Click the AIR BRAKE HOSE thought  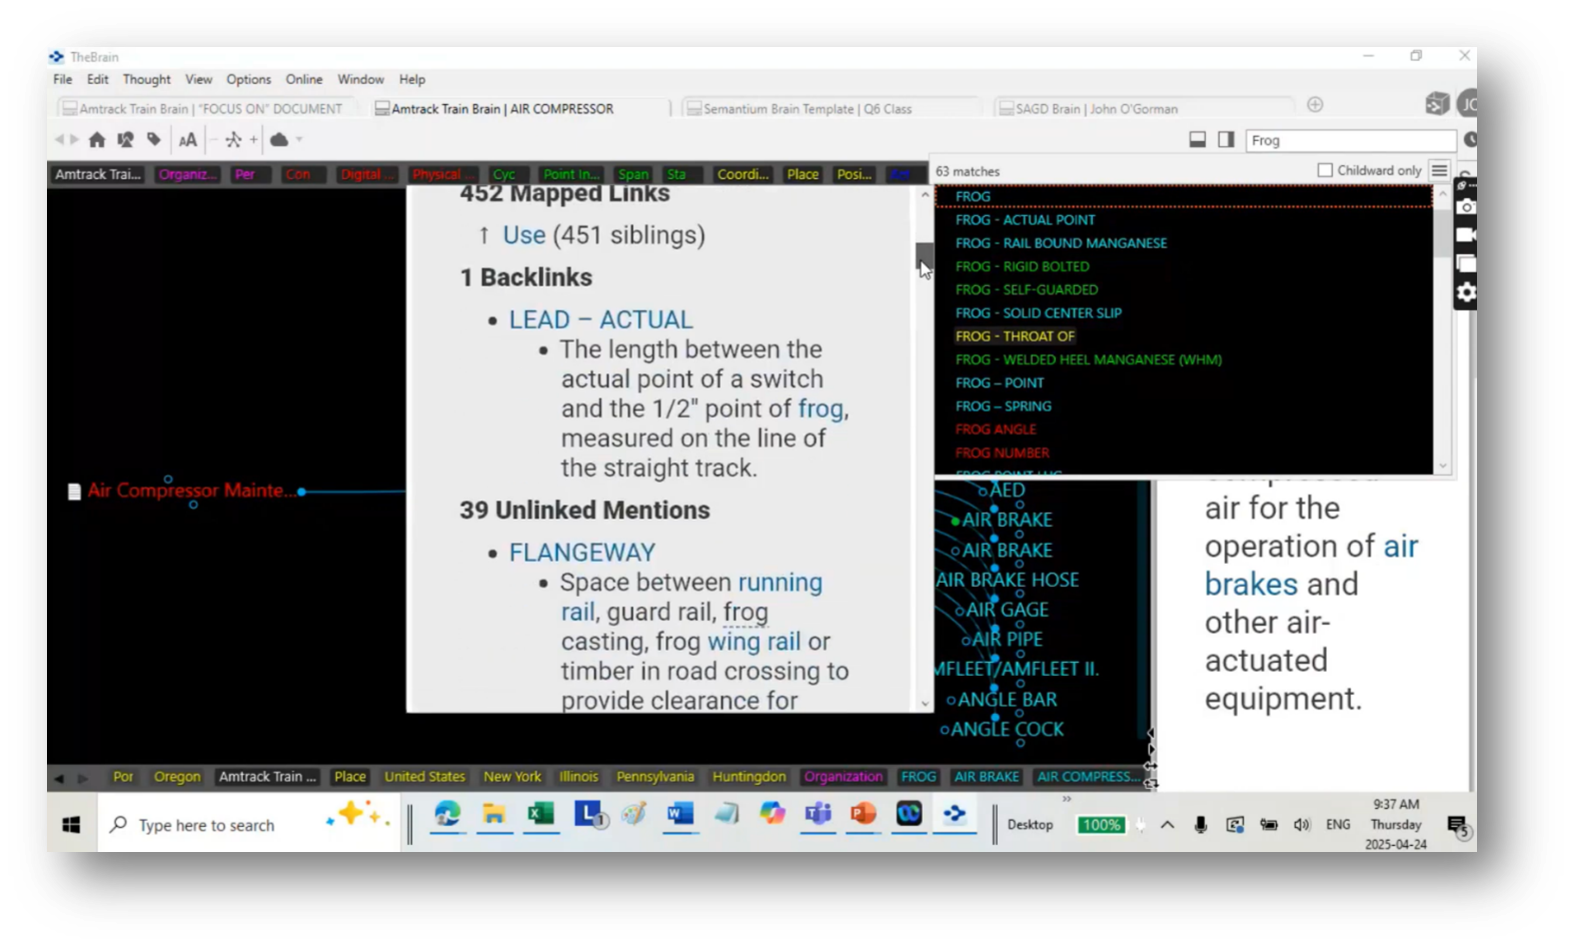1007,580
